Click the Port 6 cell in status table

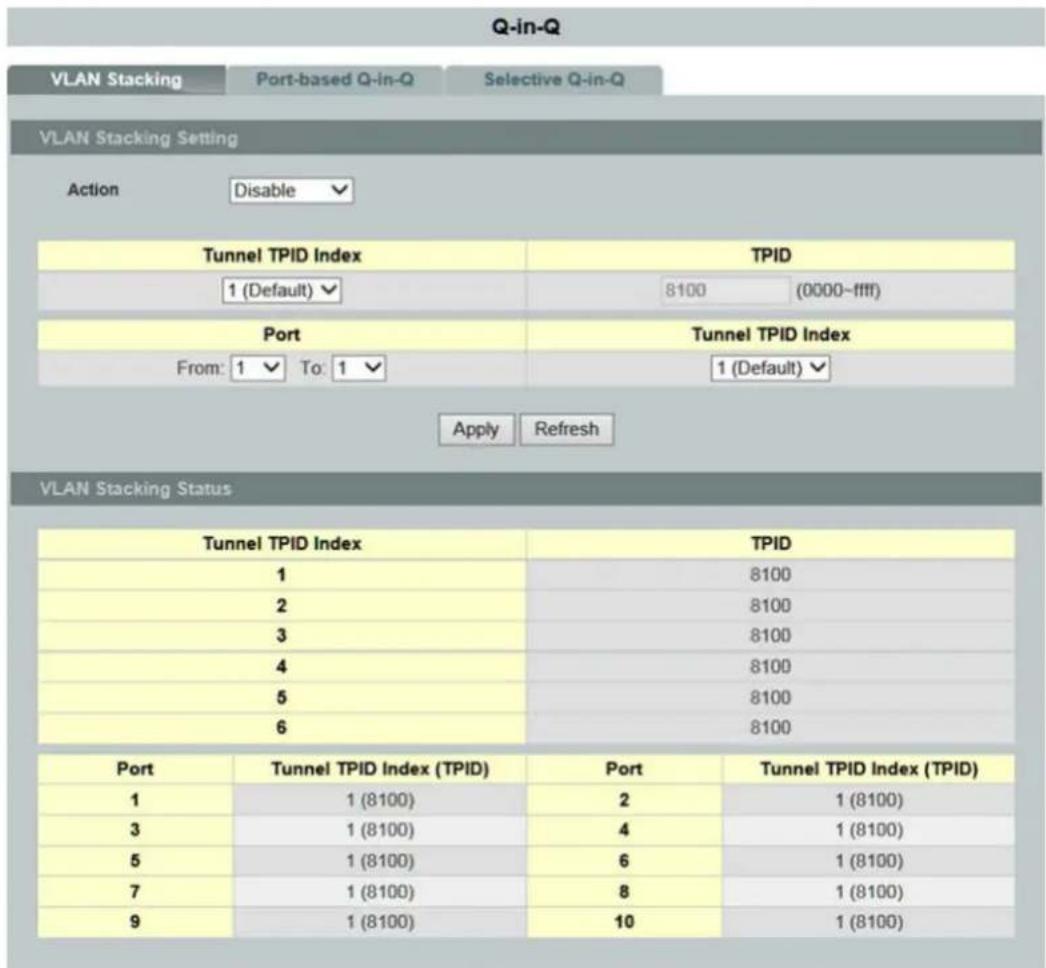point(624,861)
